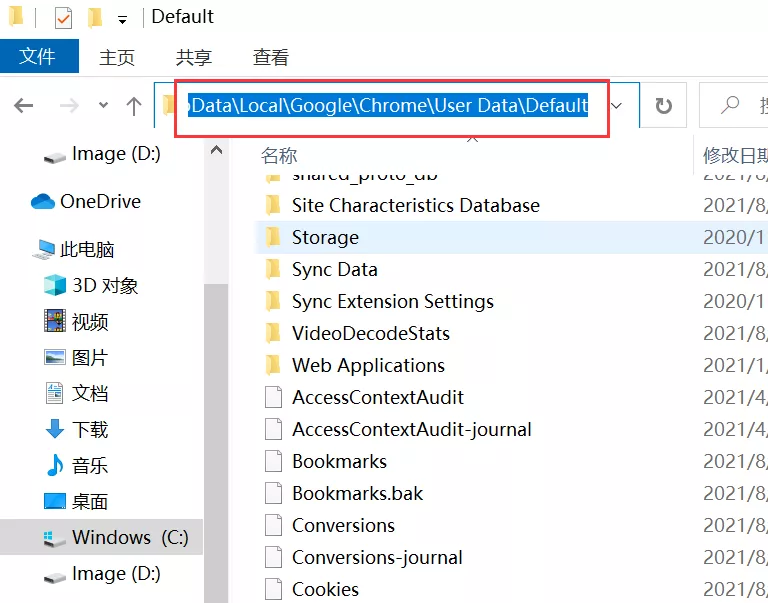Select 3D 对象 in the navigation pane

104,285
